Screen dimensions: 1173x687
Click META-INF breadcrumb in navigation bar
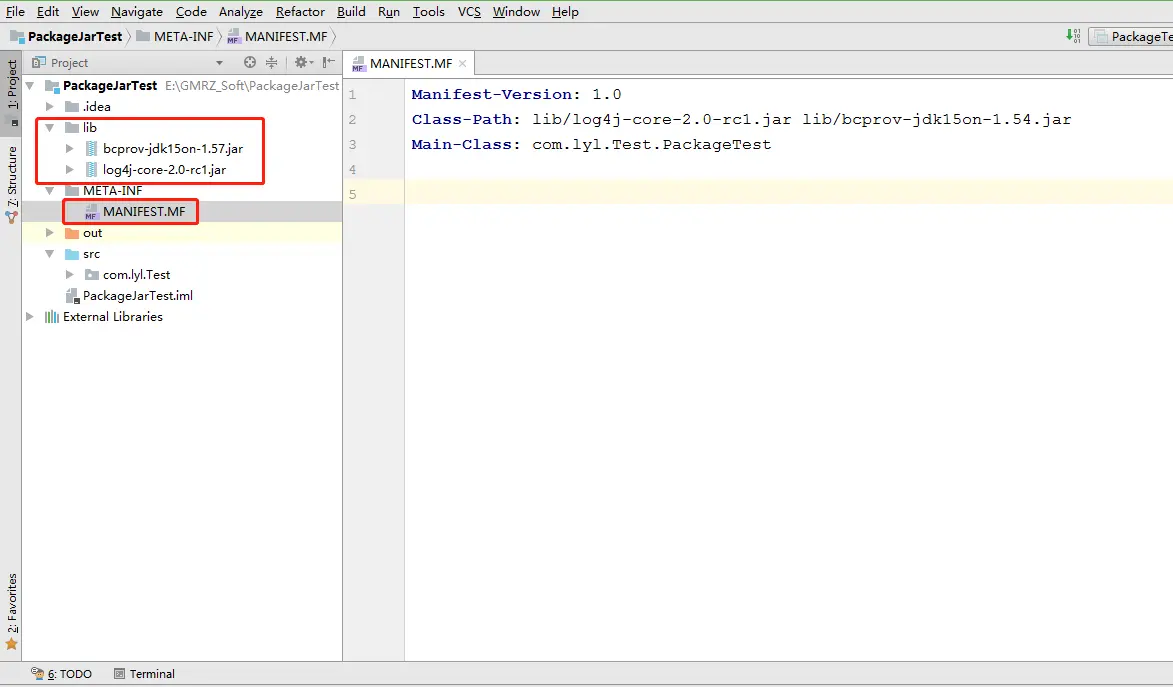point(175,37)
